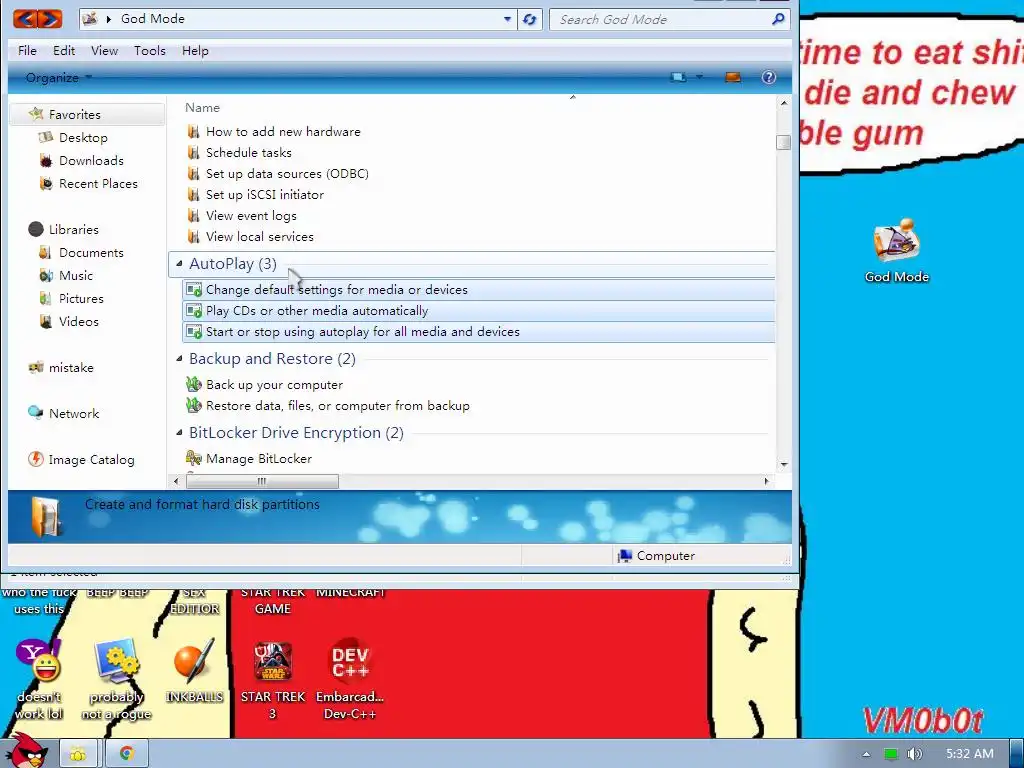Select the Yahoo Messenger desktop icon
This screenshot has width=1024, height=768.
[39, 679]
